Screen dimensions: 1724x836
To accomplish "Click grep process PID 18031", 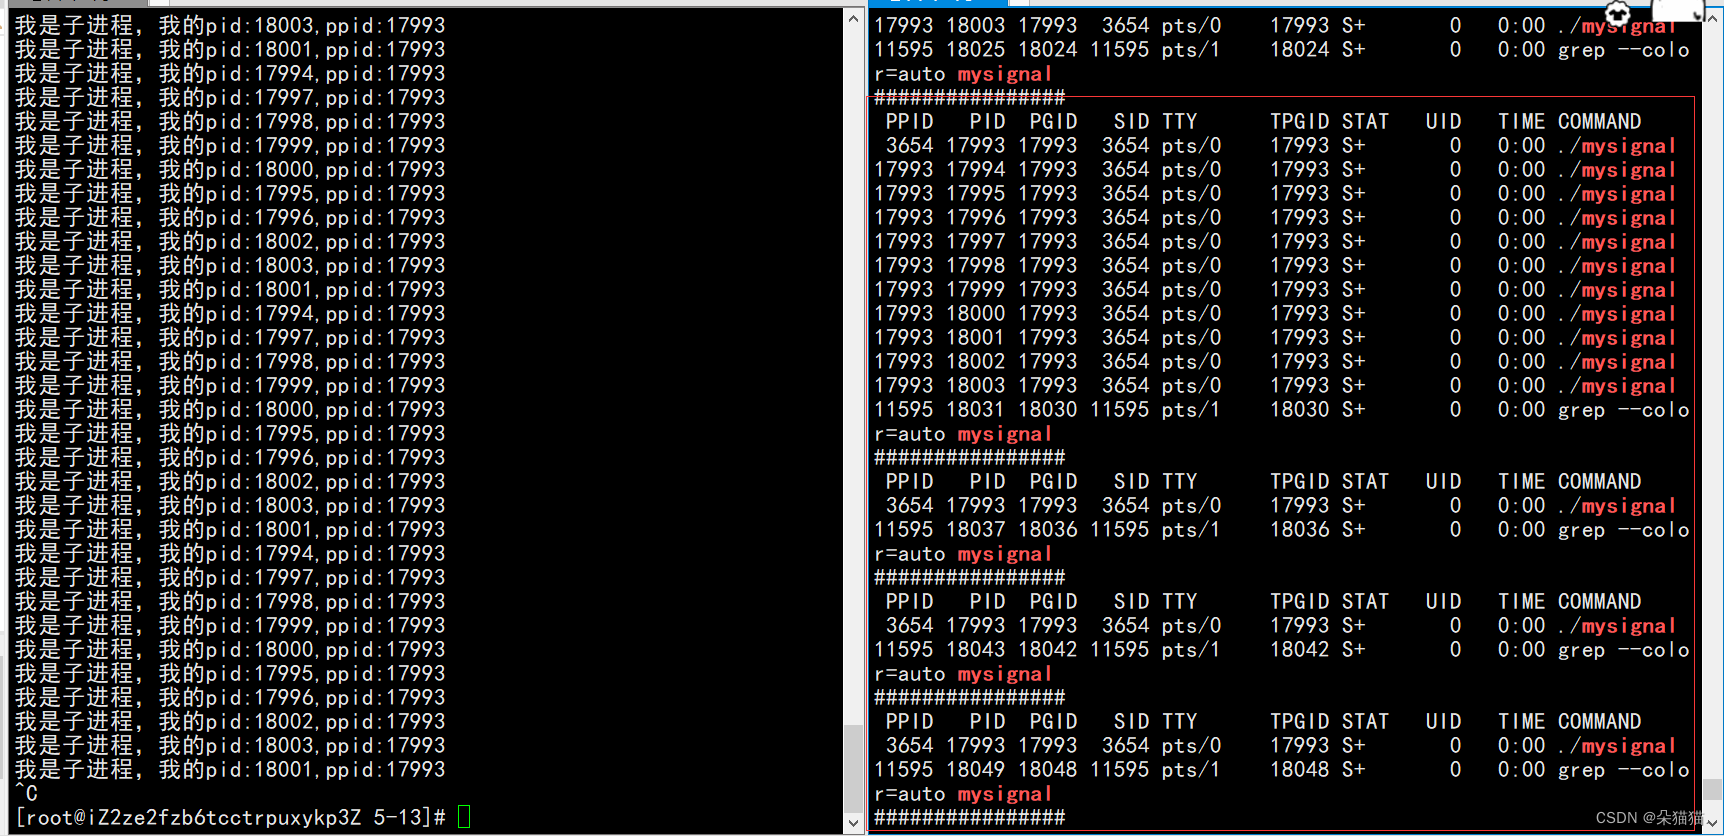I will click(x=975, y=409).
